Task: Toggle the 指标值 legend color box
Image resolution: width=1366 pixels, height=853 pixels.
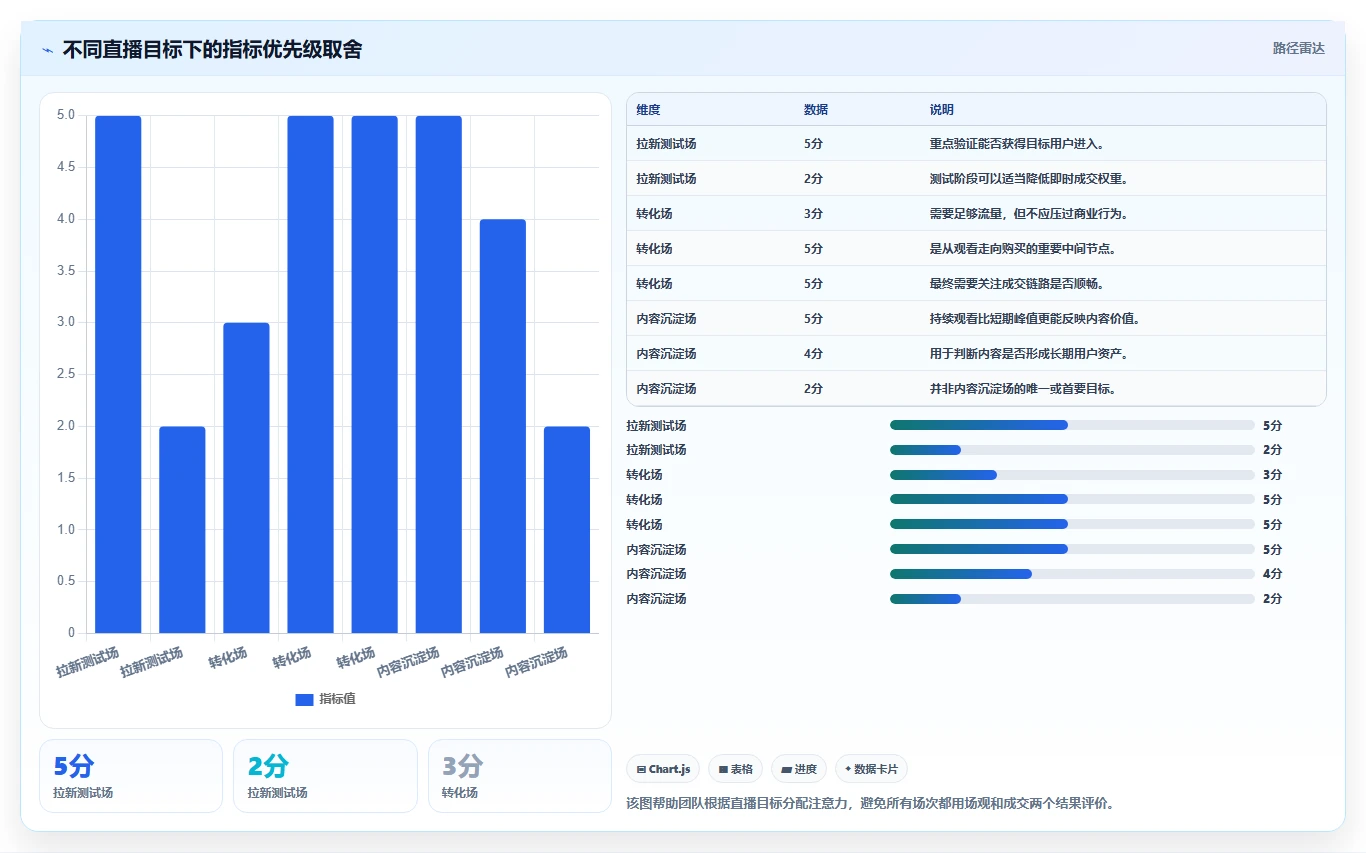Action: point(304,699)
